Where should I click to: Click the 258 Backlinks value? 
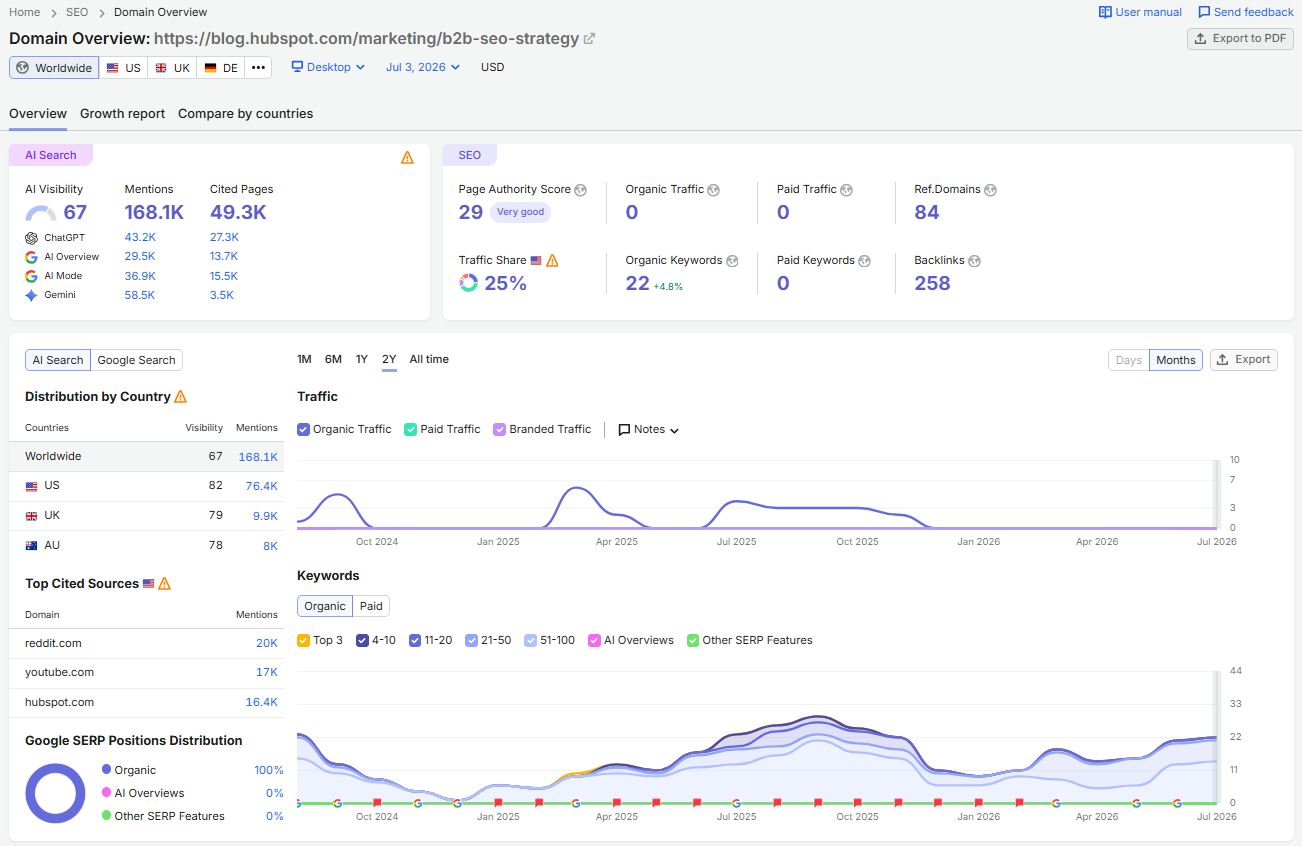click(932, 283)
